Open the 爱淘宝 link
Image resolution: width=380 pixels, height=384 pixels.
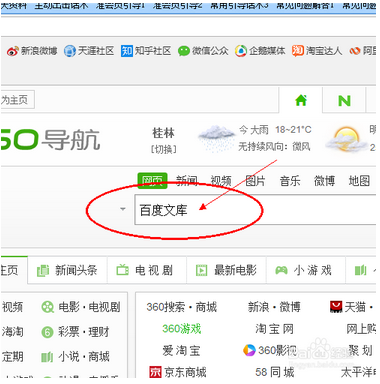[x=182, y=351]
